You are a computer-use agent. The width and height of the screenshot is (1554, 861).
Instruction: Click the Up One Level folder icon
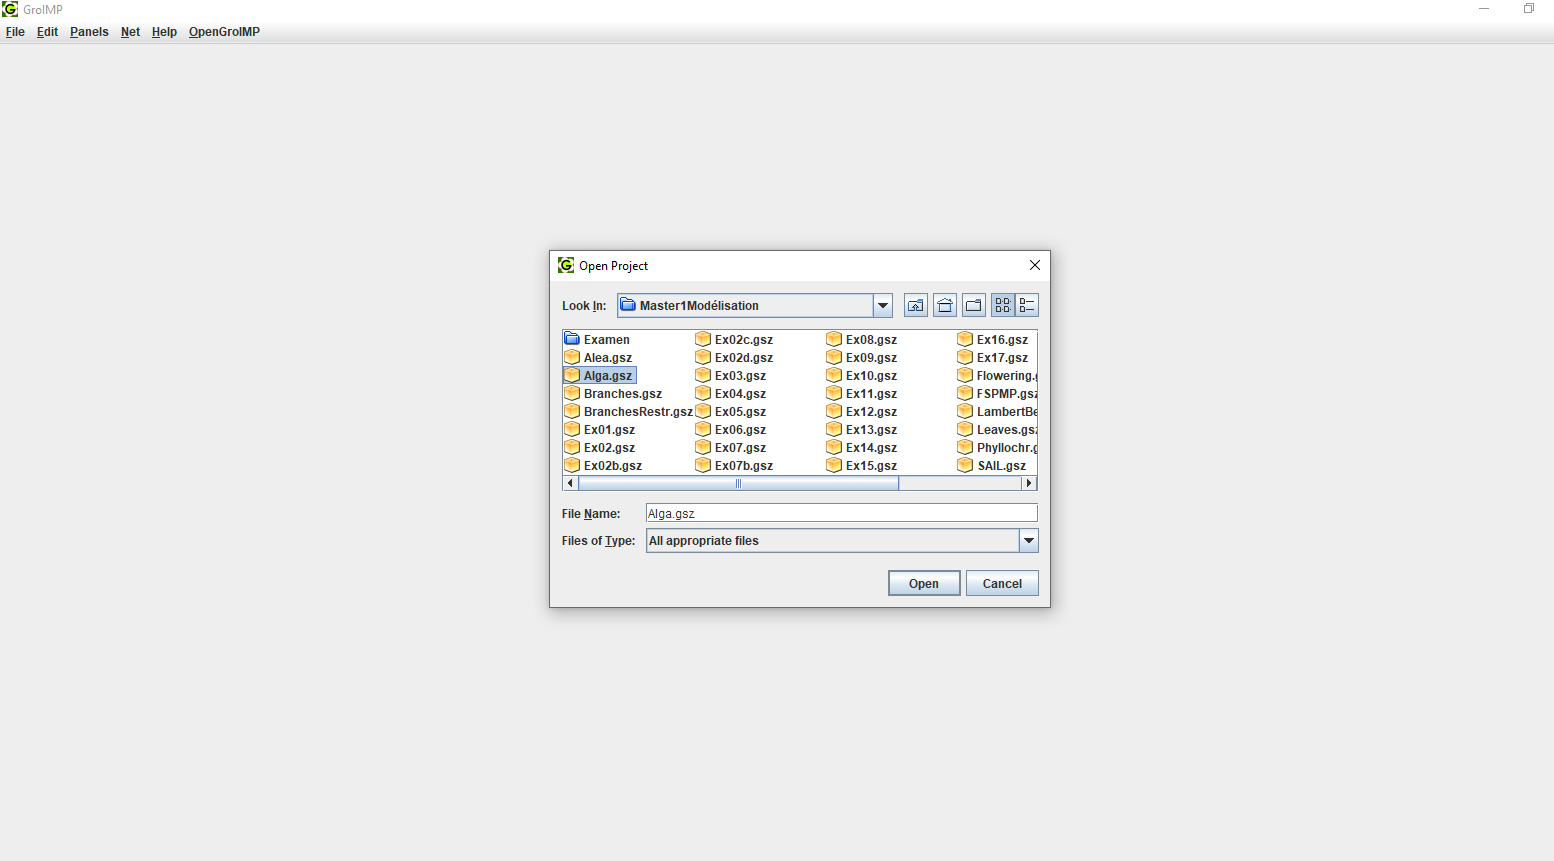915,306
